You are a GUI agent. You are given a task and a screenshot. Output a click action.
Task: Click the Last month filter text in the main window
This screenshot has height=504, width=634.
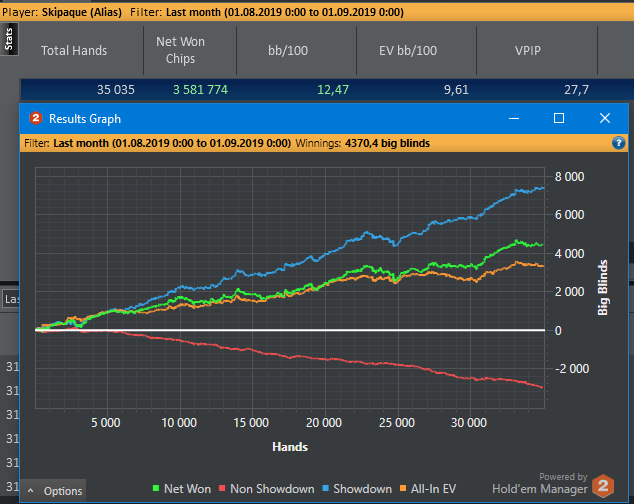coord(267,12)
